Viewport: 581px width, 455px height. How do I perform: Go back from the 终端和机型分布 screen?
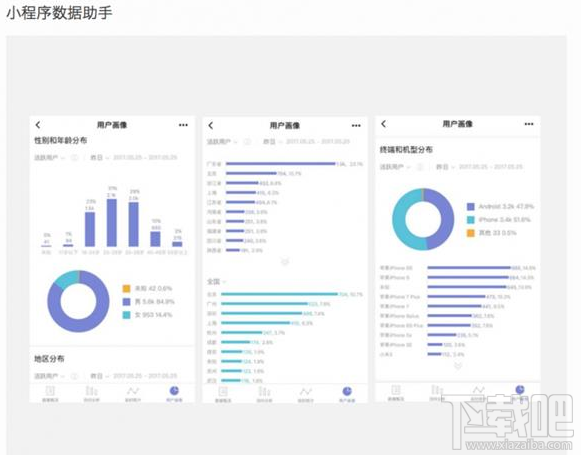(x=384, y=124)
